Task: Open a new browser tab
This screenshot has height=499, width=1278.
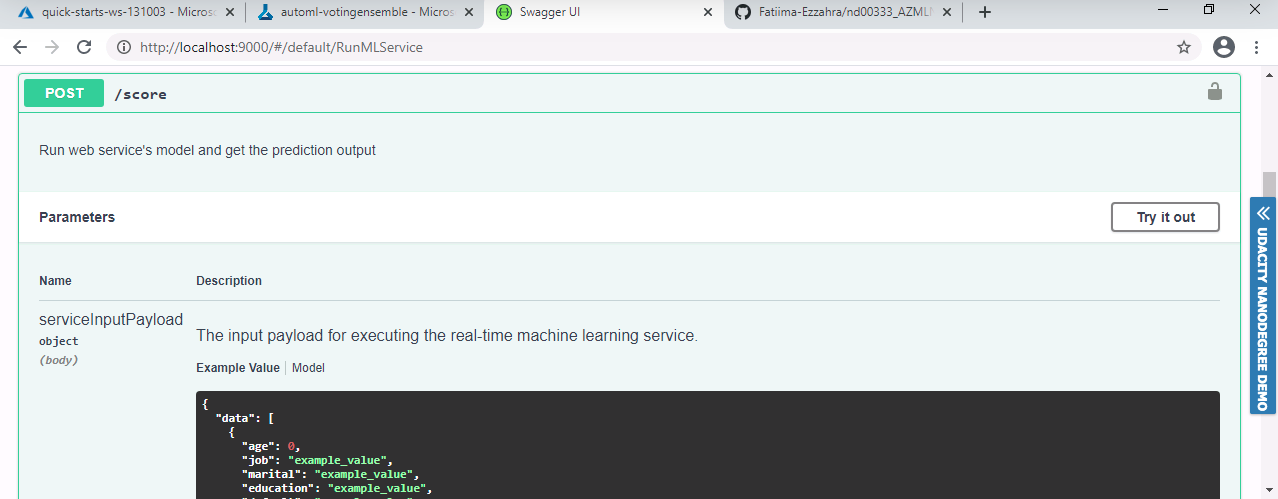Action: (985, 12)
